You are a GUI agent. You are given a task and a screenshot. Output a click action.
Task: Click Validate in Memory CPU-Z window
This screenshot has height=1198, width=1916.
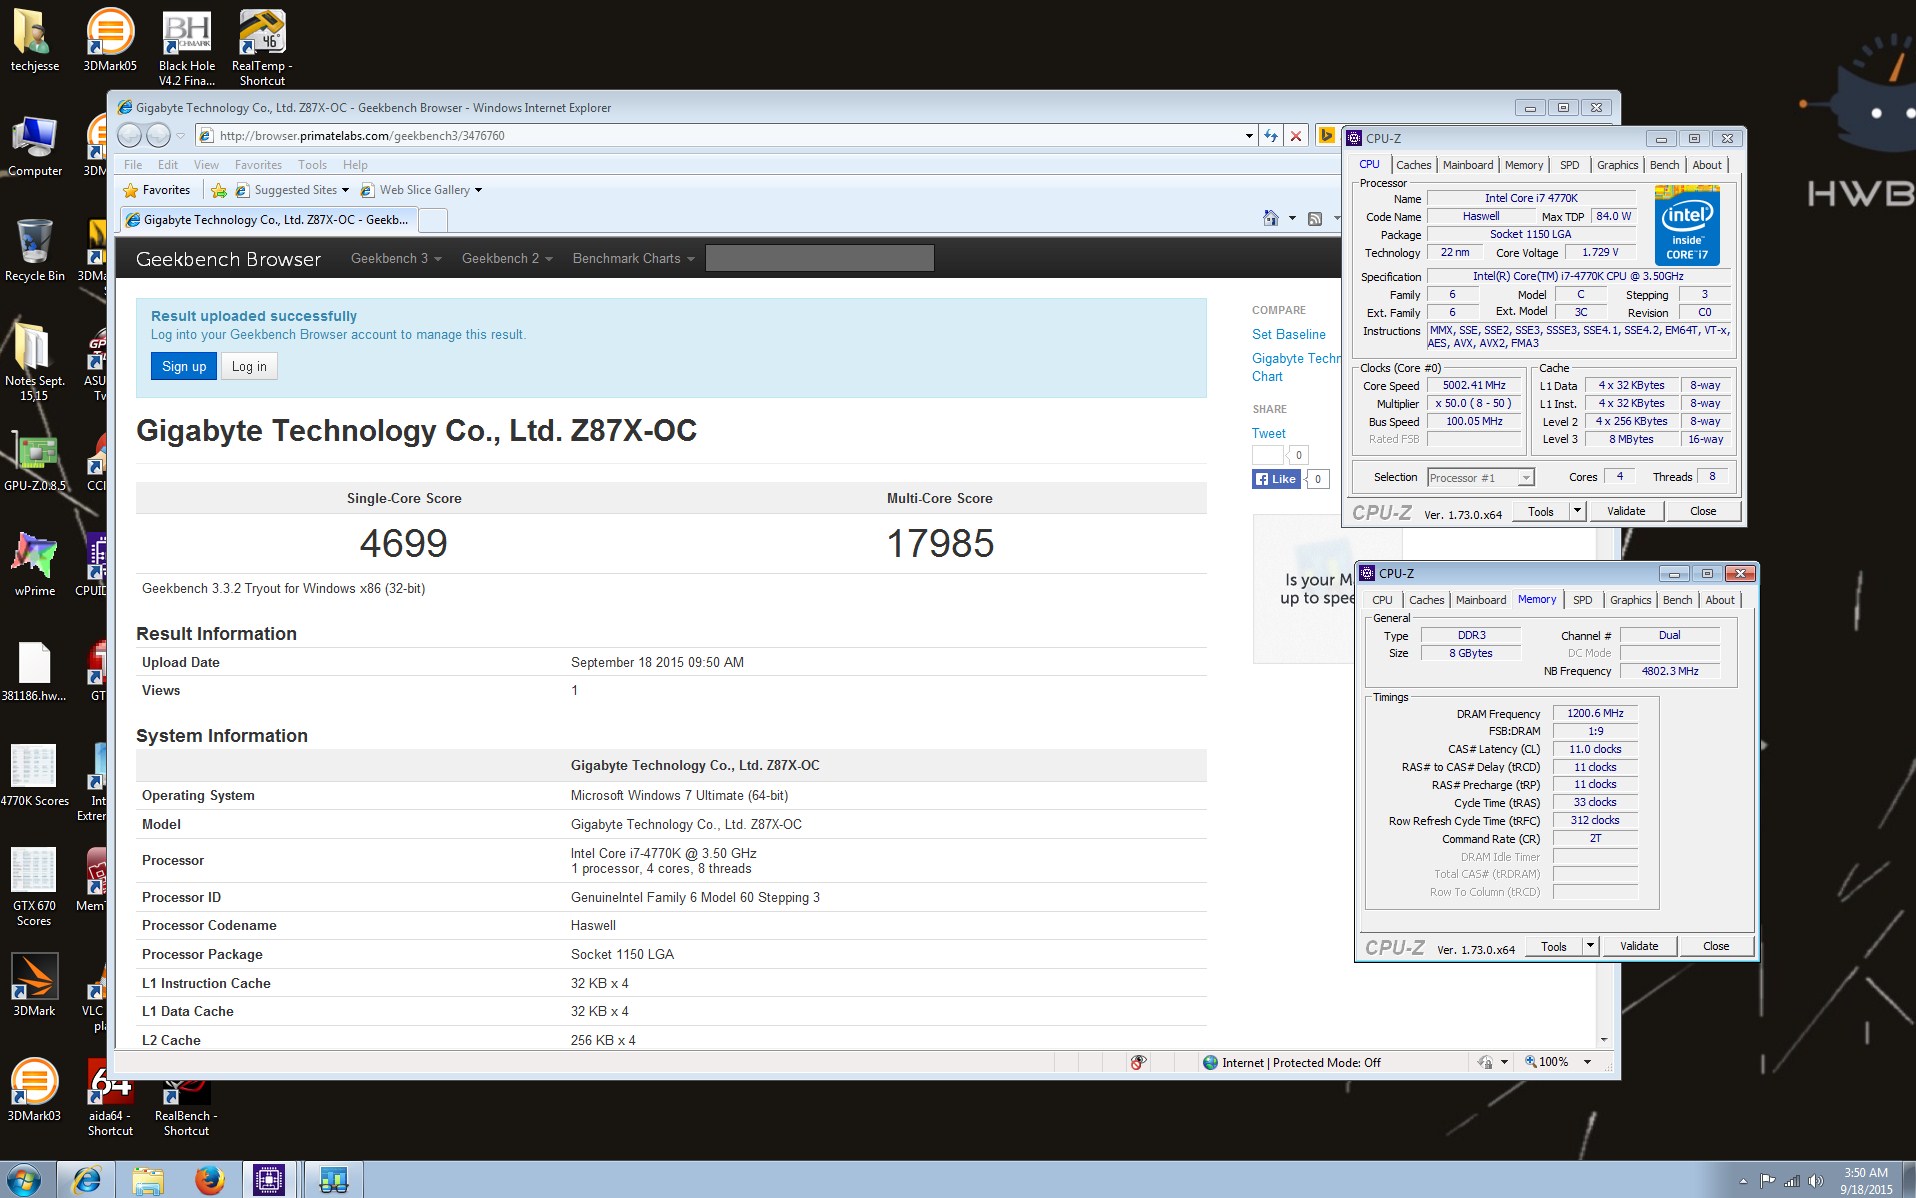click(x=1639, y=946)
